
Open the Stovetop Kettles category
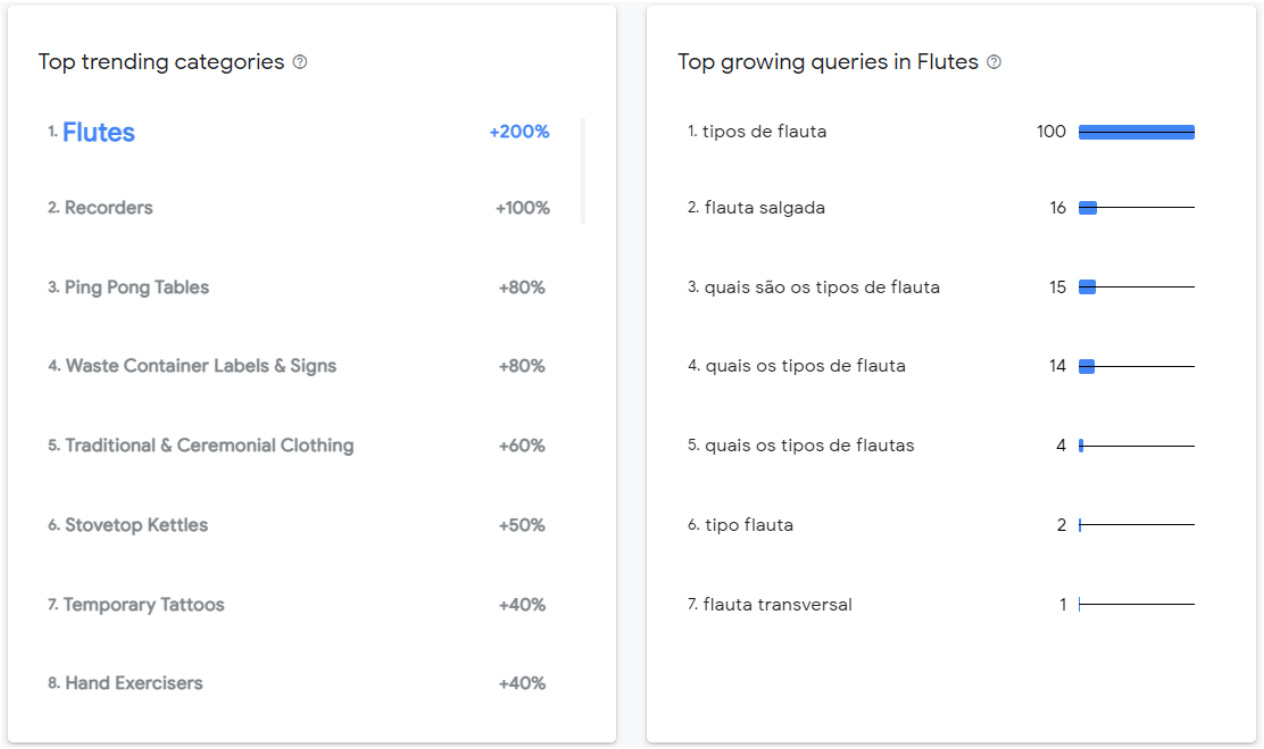coord(136,525)
